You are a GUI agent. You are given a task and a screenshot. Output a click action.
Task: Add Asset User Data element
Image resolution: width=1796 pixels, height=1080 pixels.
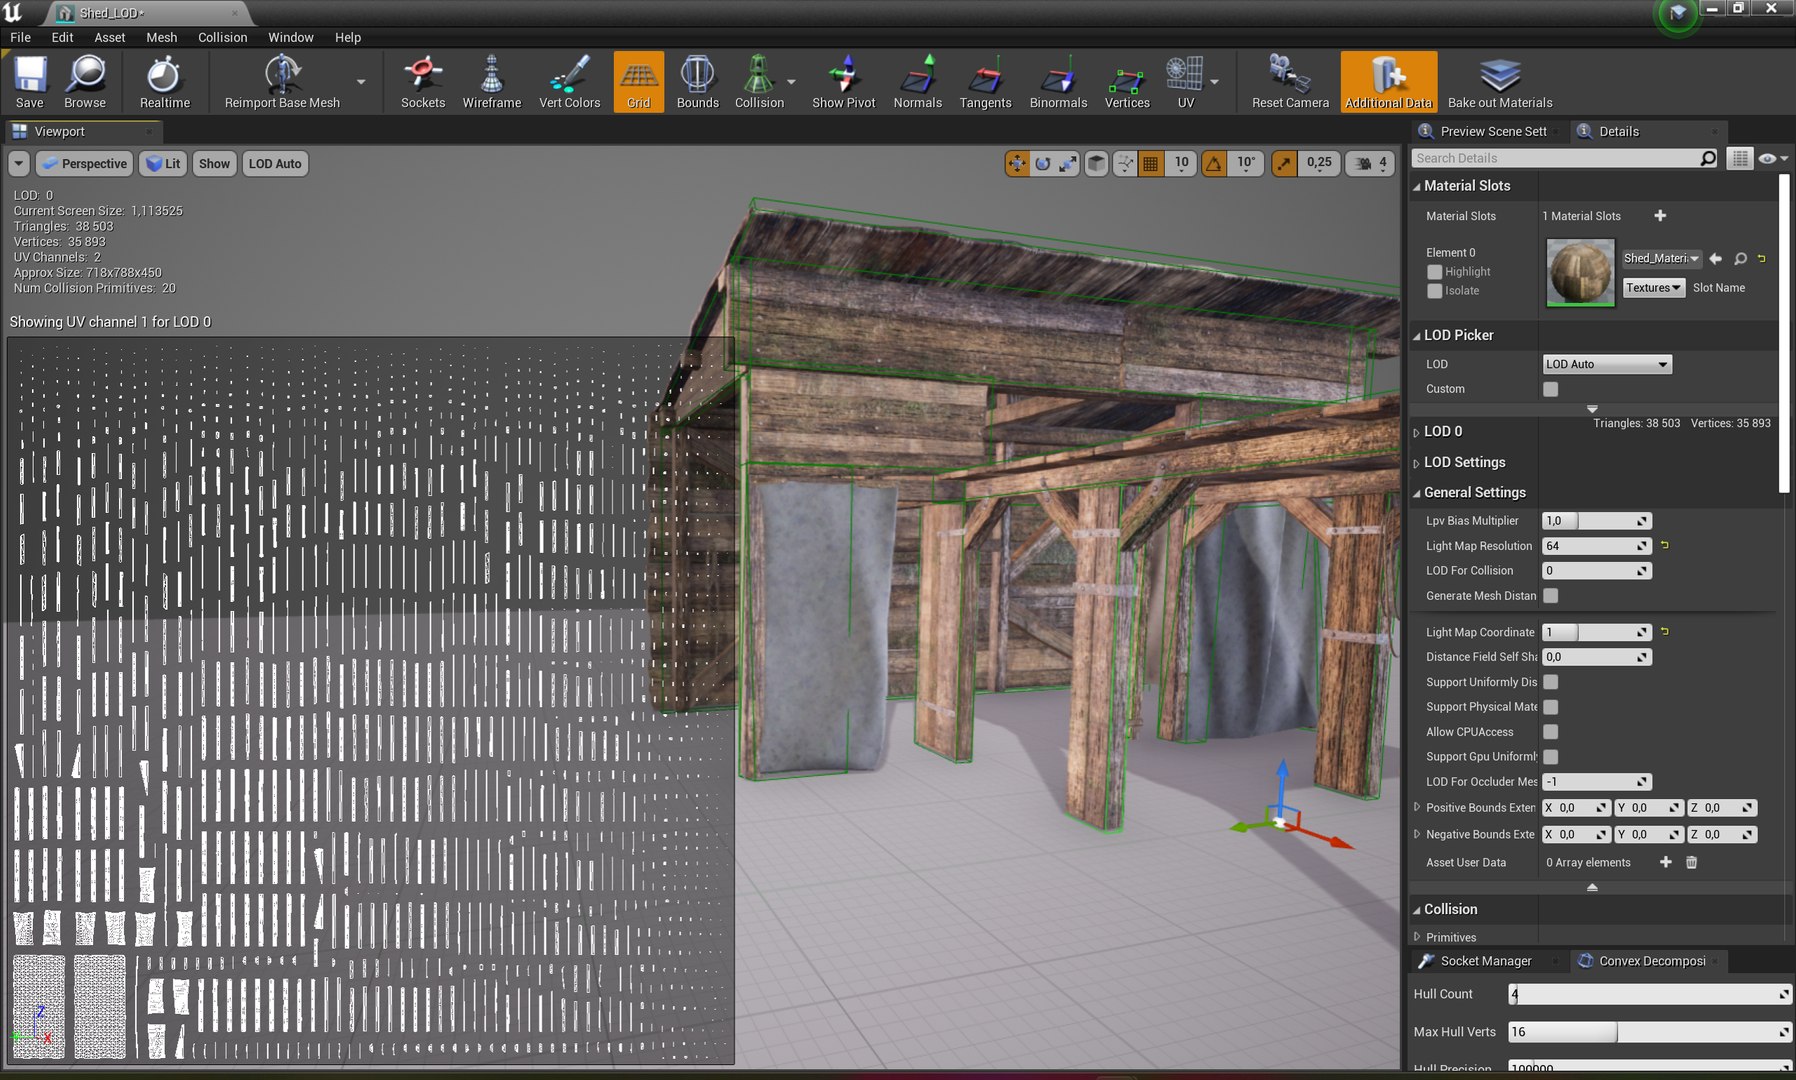(1665, 862)
